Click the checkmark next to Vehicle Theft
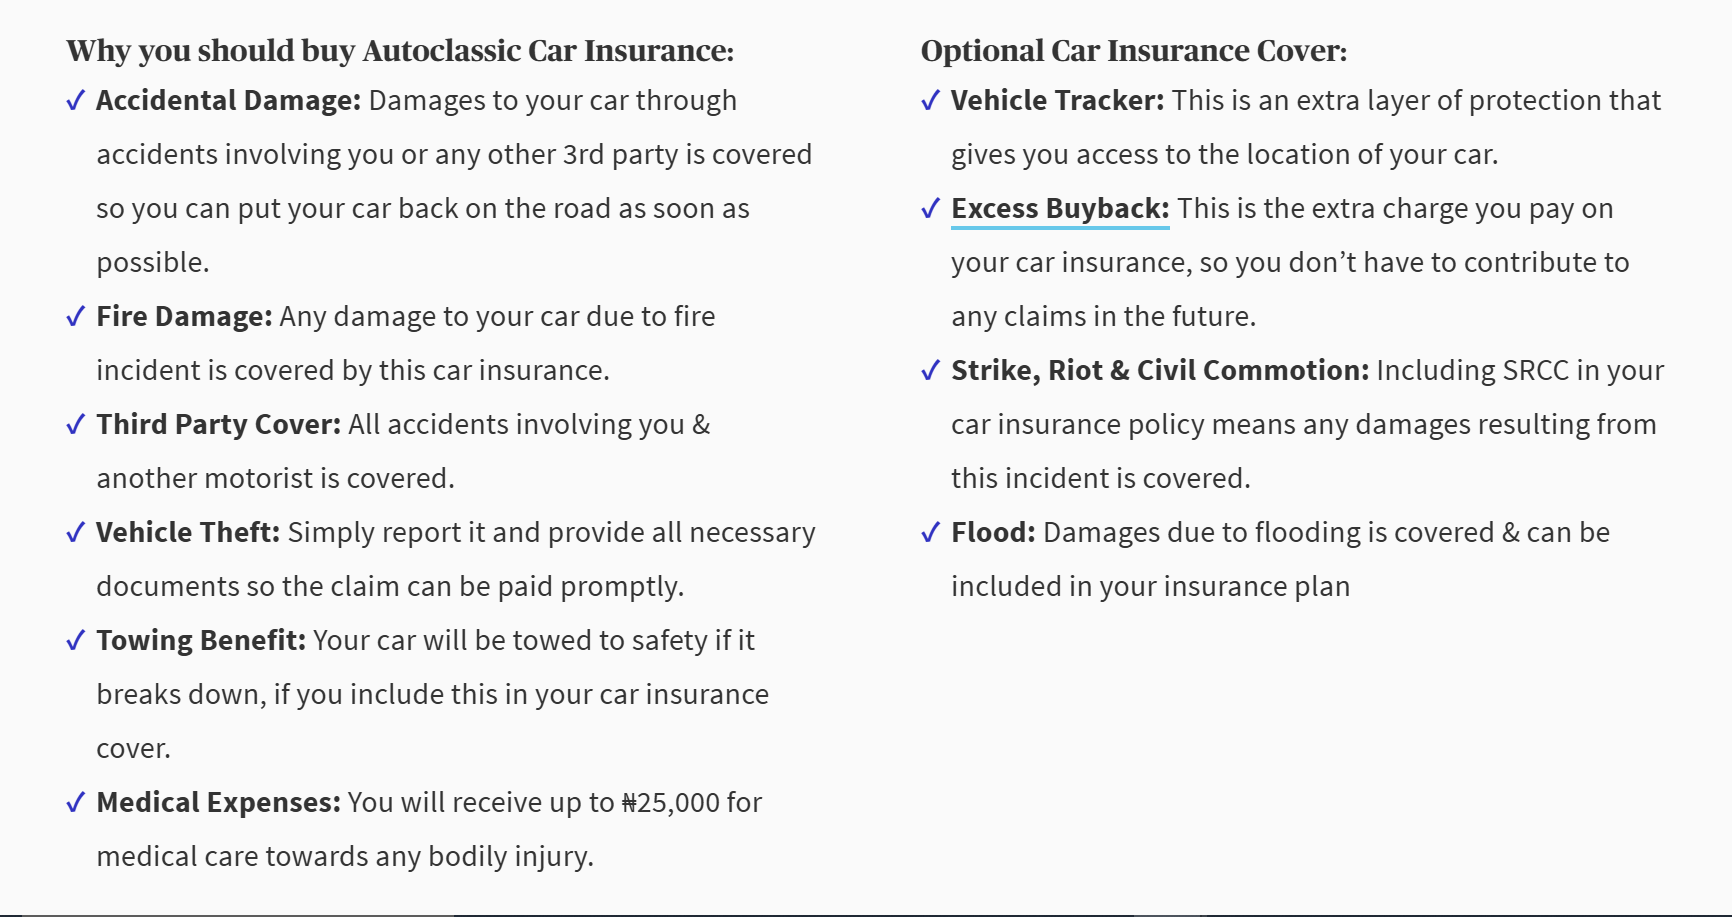1732x917 pixels. [76, 533]
